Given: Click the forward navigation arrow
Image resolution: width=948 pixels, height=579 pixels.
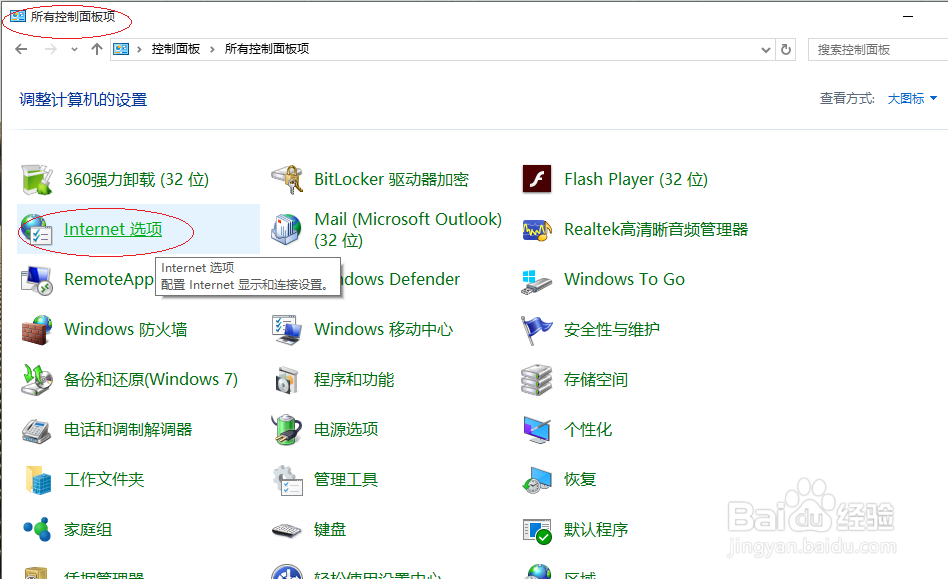Looking at the screenshot, I should pos(51,50).
